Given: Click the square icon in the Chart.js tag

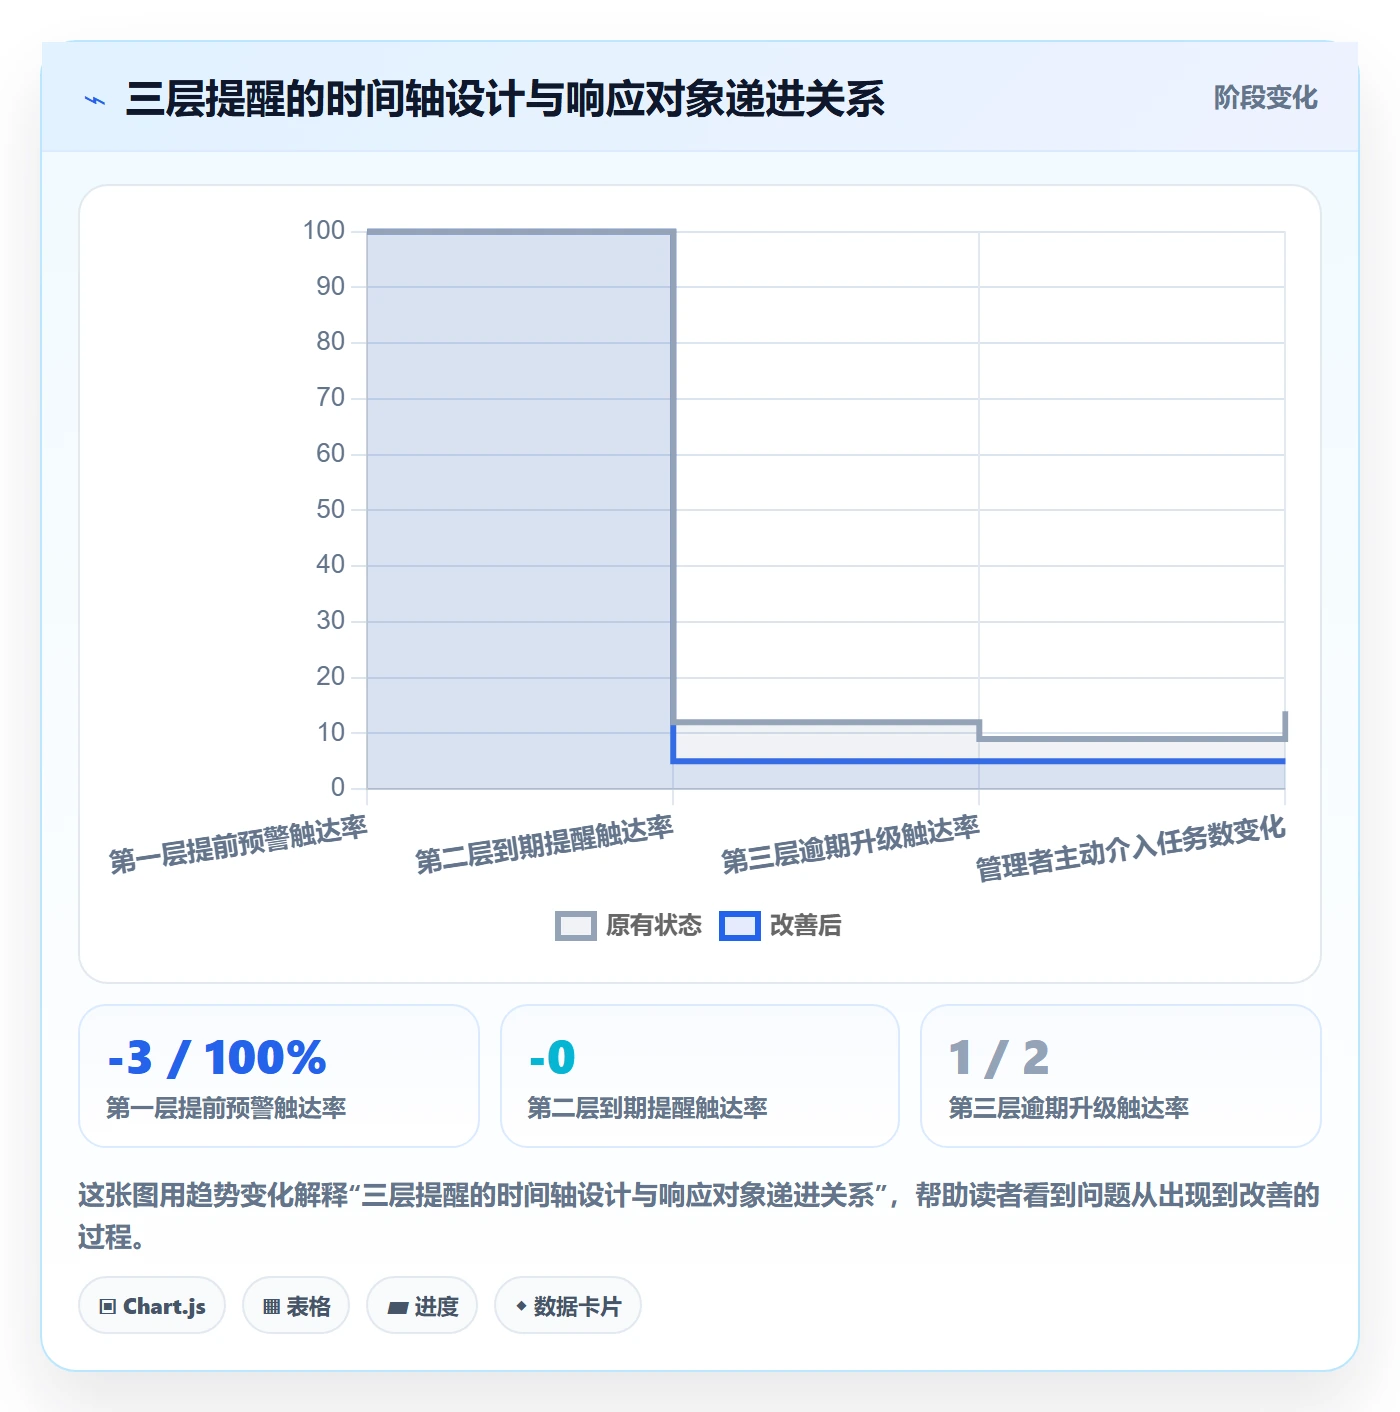Looking at the screenshot, I should click(x=108, y=1307).
